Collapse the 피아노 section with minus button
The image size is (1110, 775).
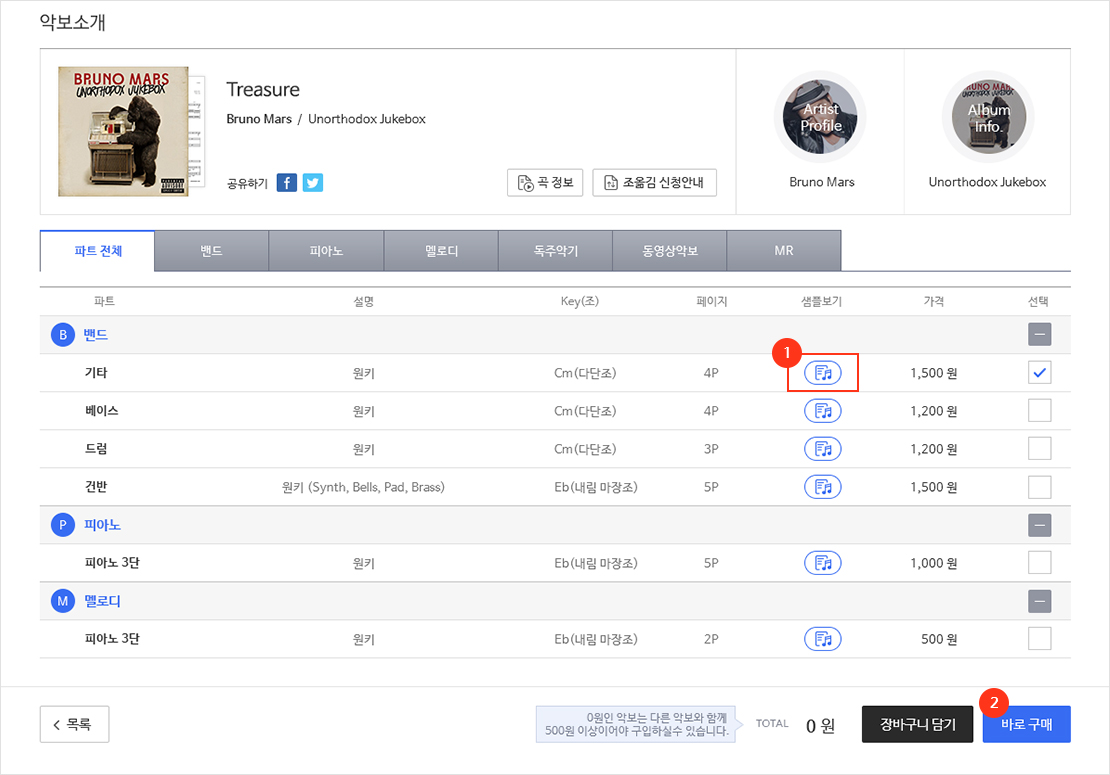(x=1039, y=525)
